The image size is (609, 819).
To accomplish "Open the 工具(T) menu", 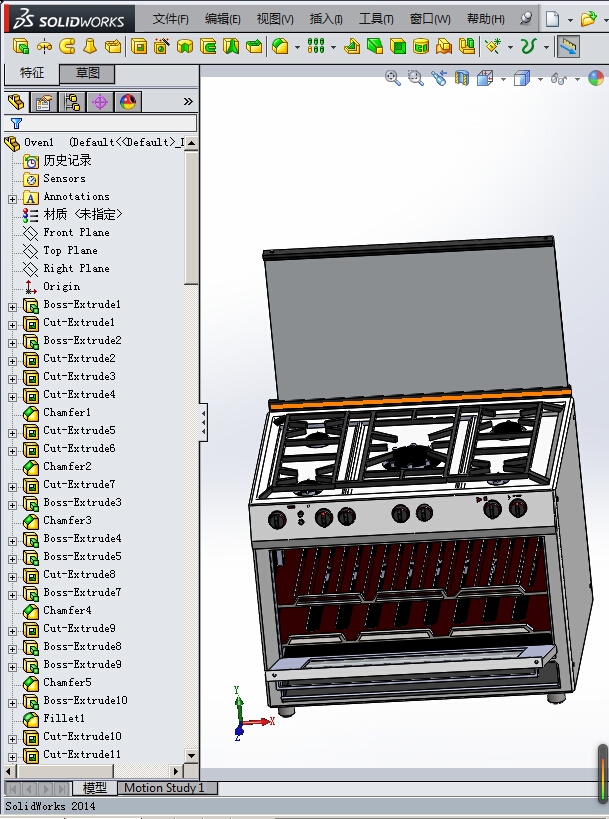I will point(376,19).
